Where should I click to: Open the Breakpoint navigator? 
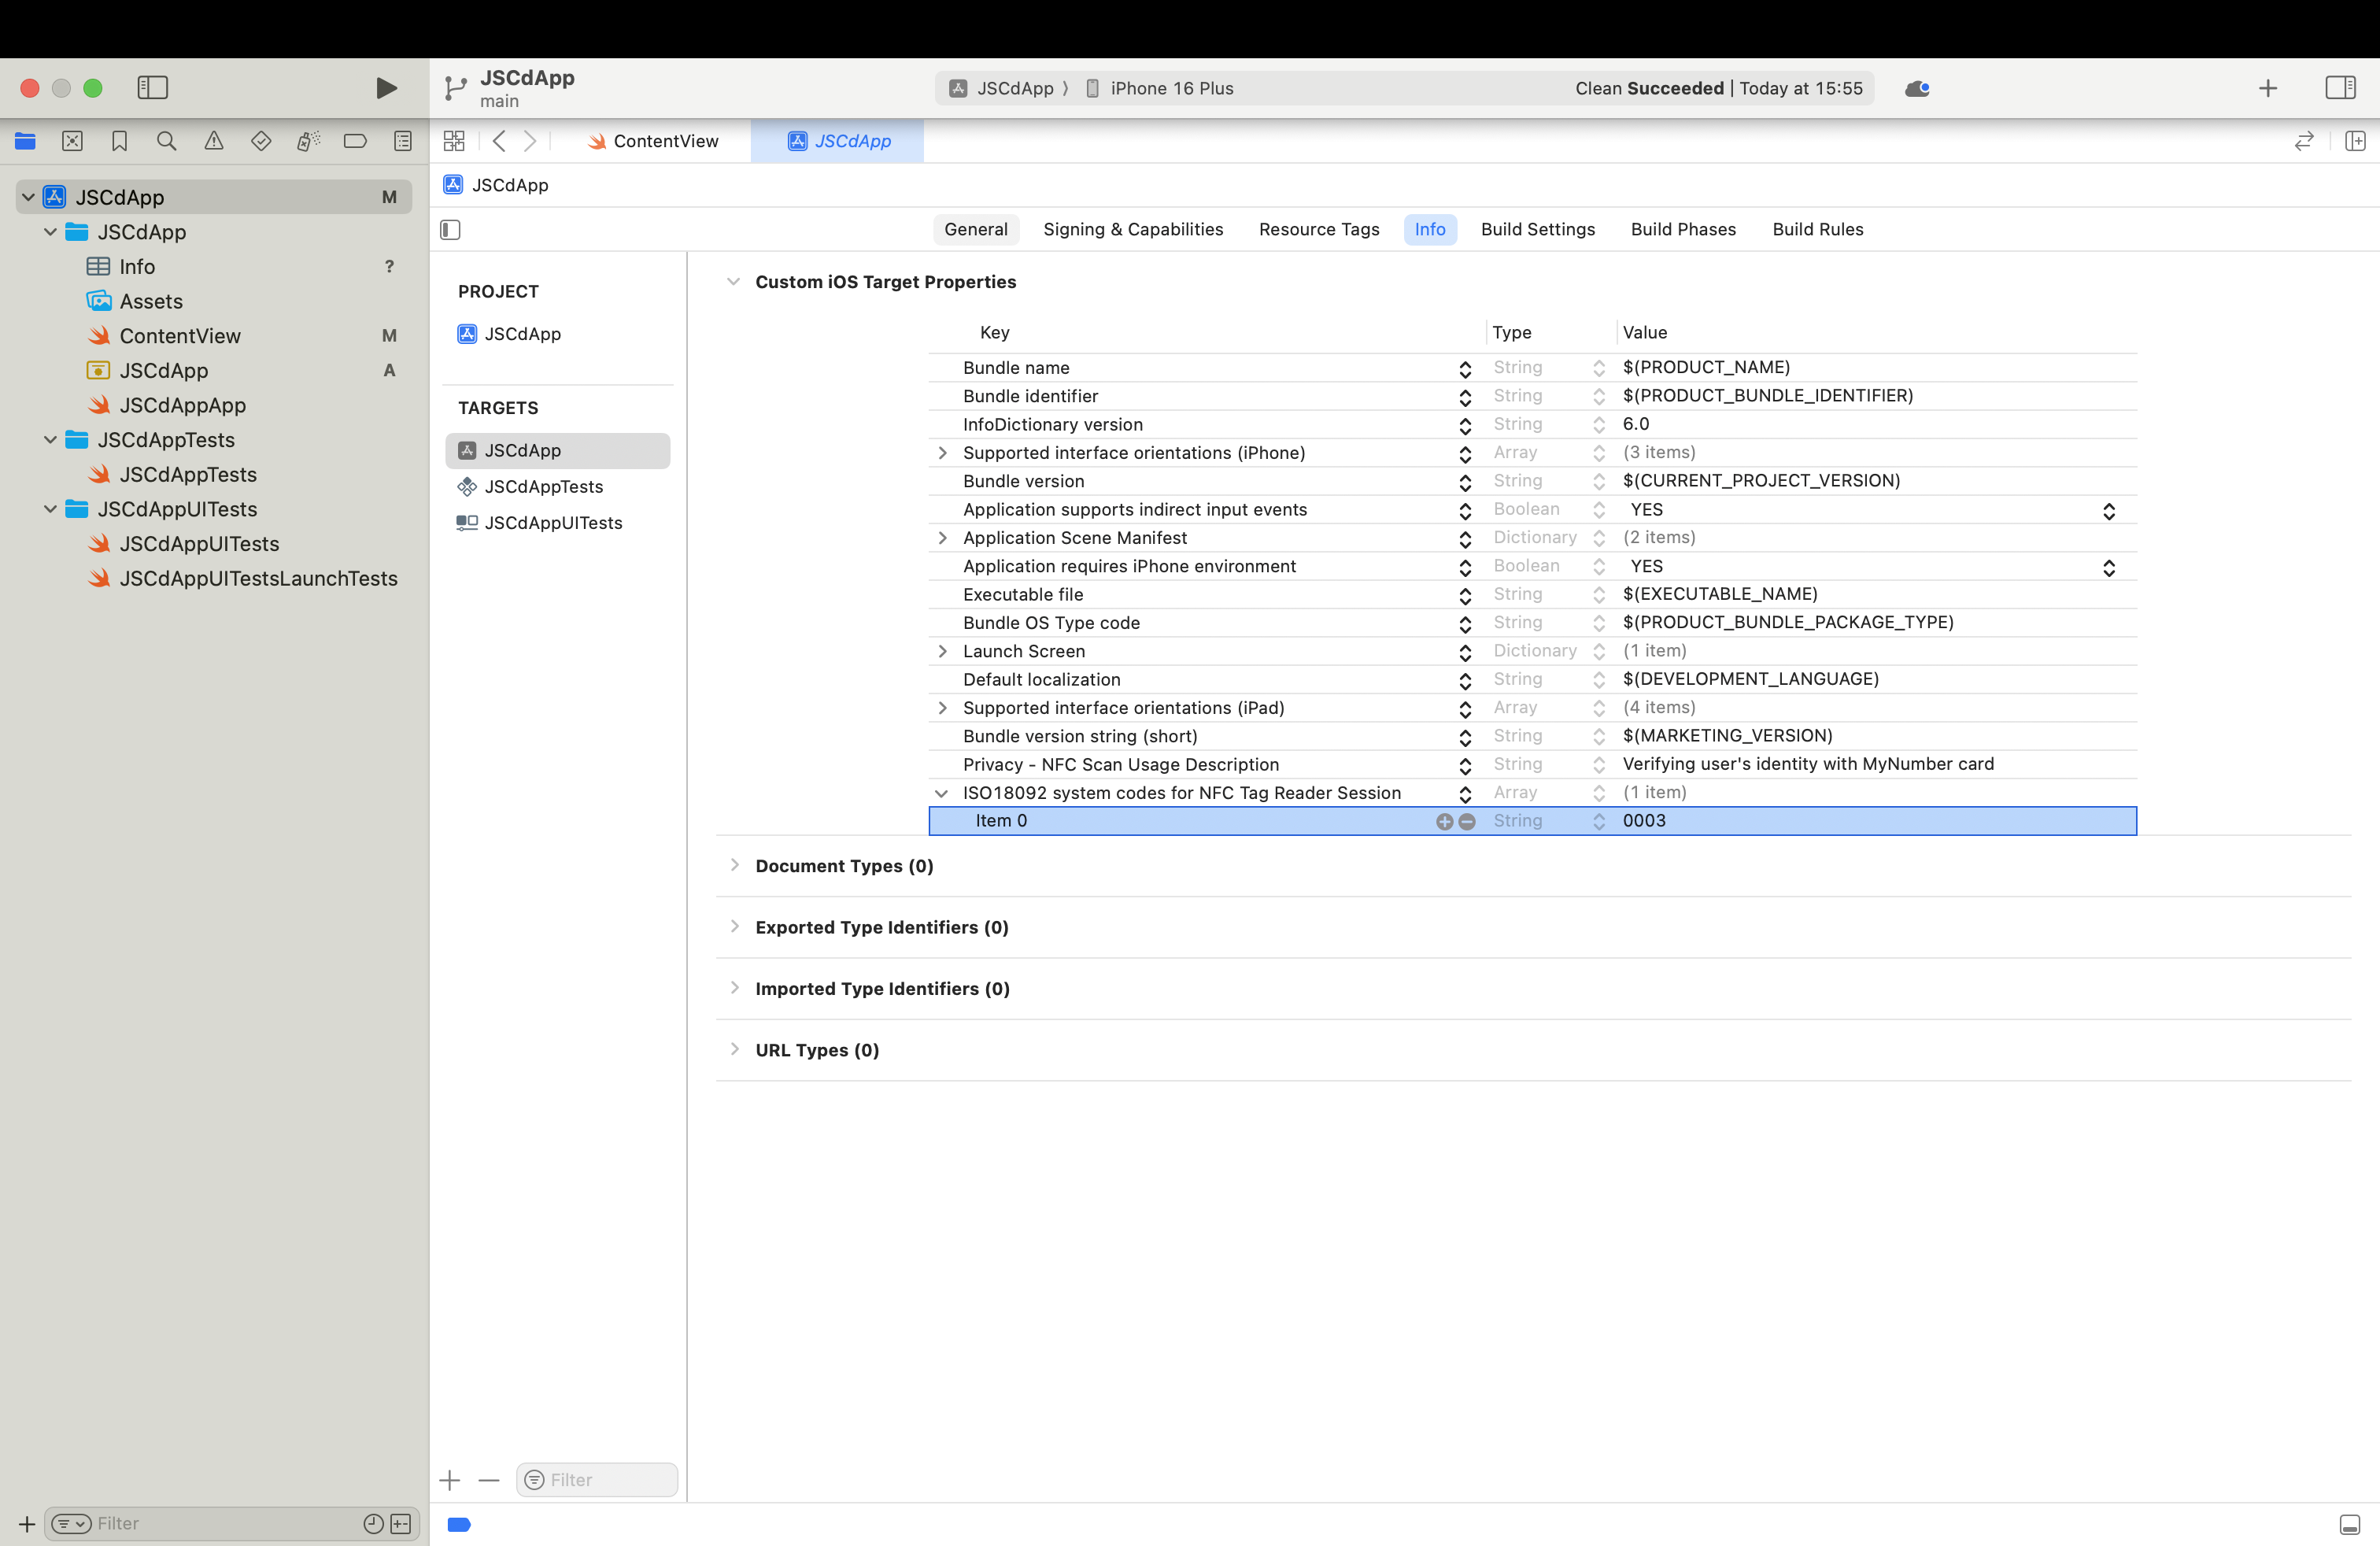click(355, 141)
